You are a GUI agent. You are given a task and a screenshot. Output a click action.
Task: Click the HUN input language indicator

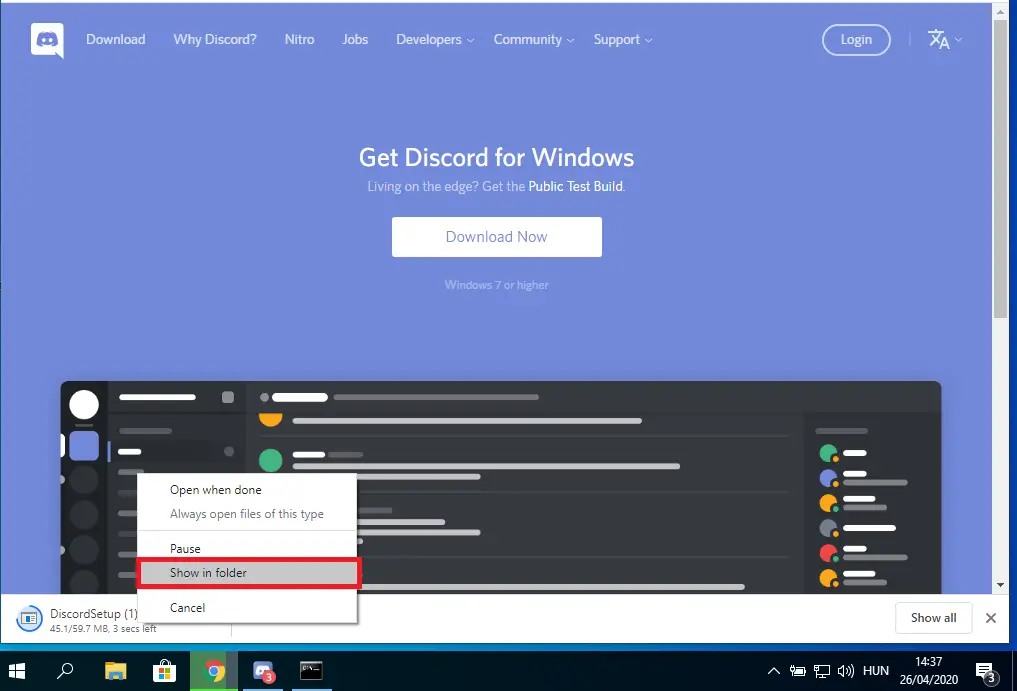coord(876,671)
